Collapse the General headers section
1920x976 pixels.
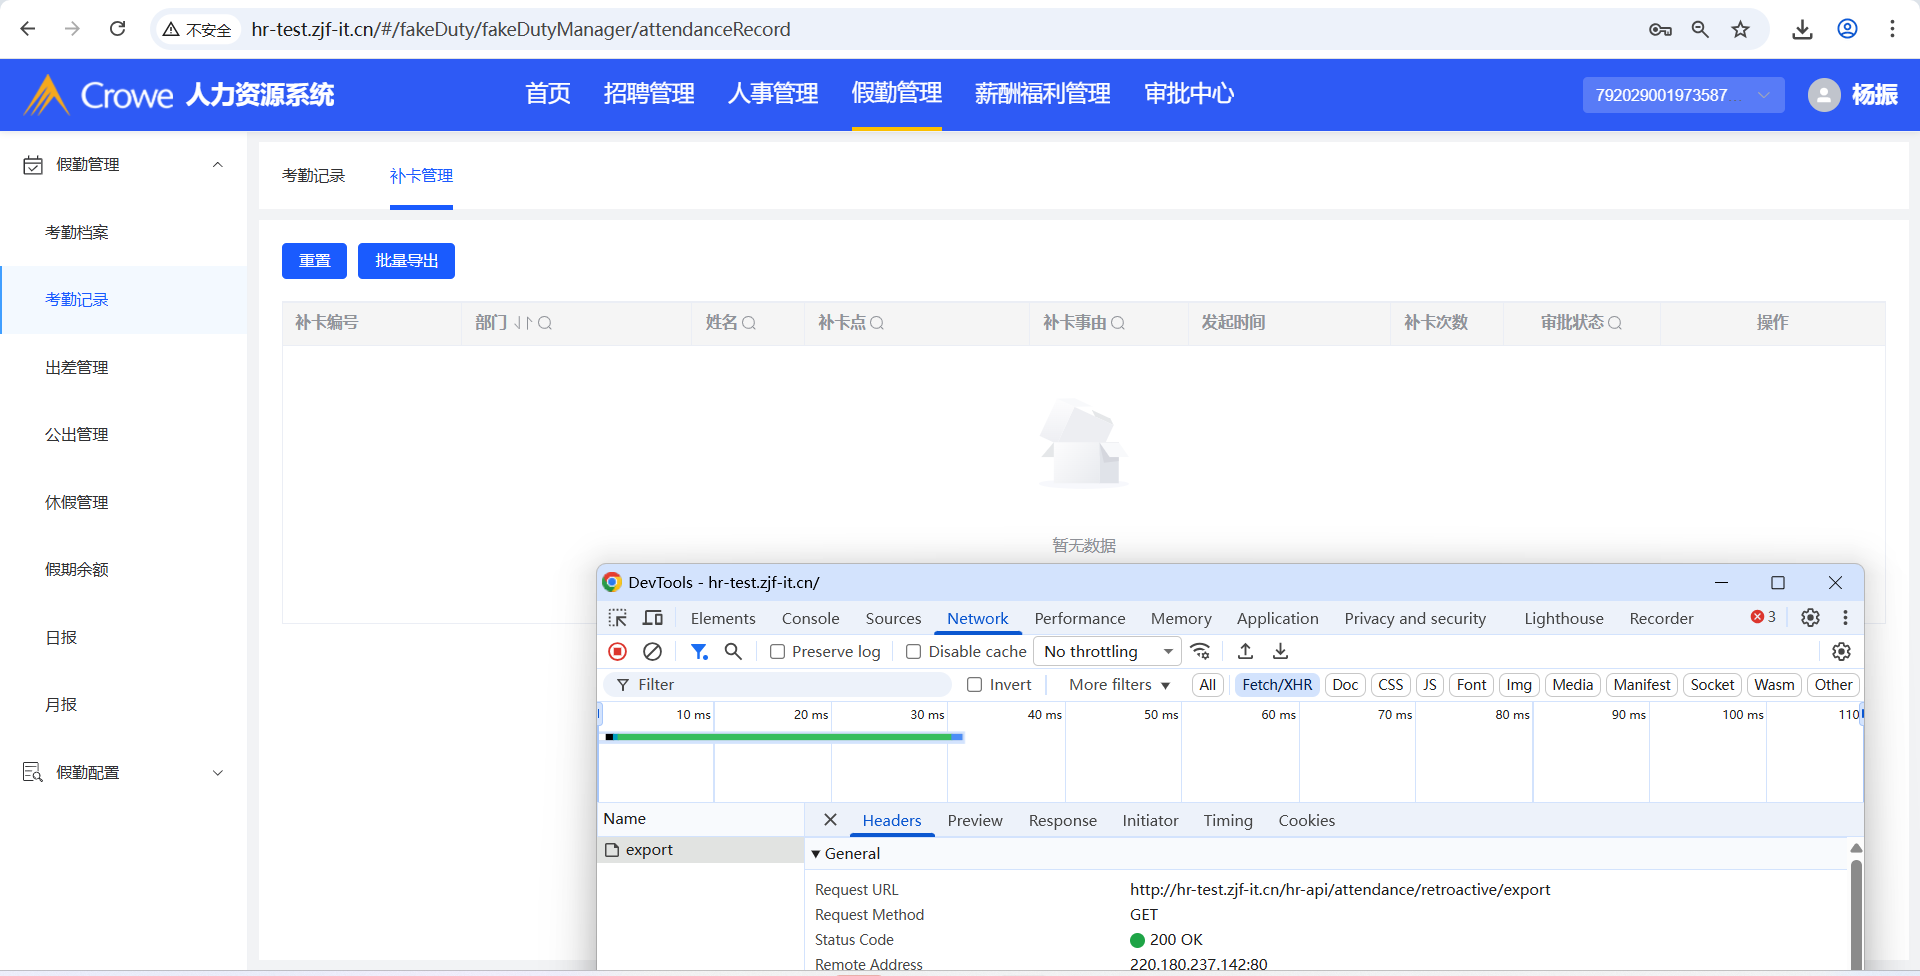click(817, 854)
